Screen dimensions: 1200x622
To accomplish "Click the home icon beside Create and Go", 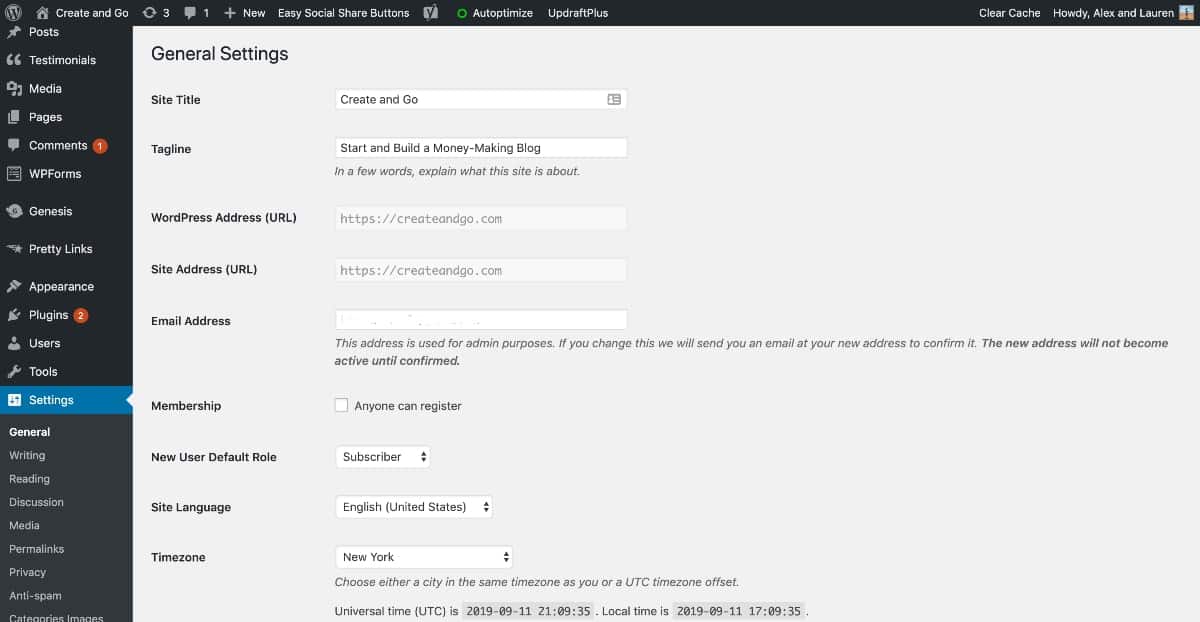I will [x=42, y=13].
